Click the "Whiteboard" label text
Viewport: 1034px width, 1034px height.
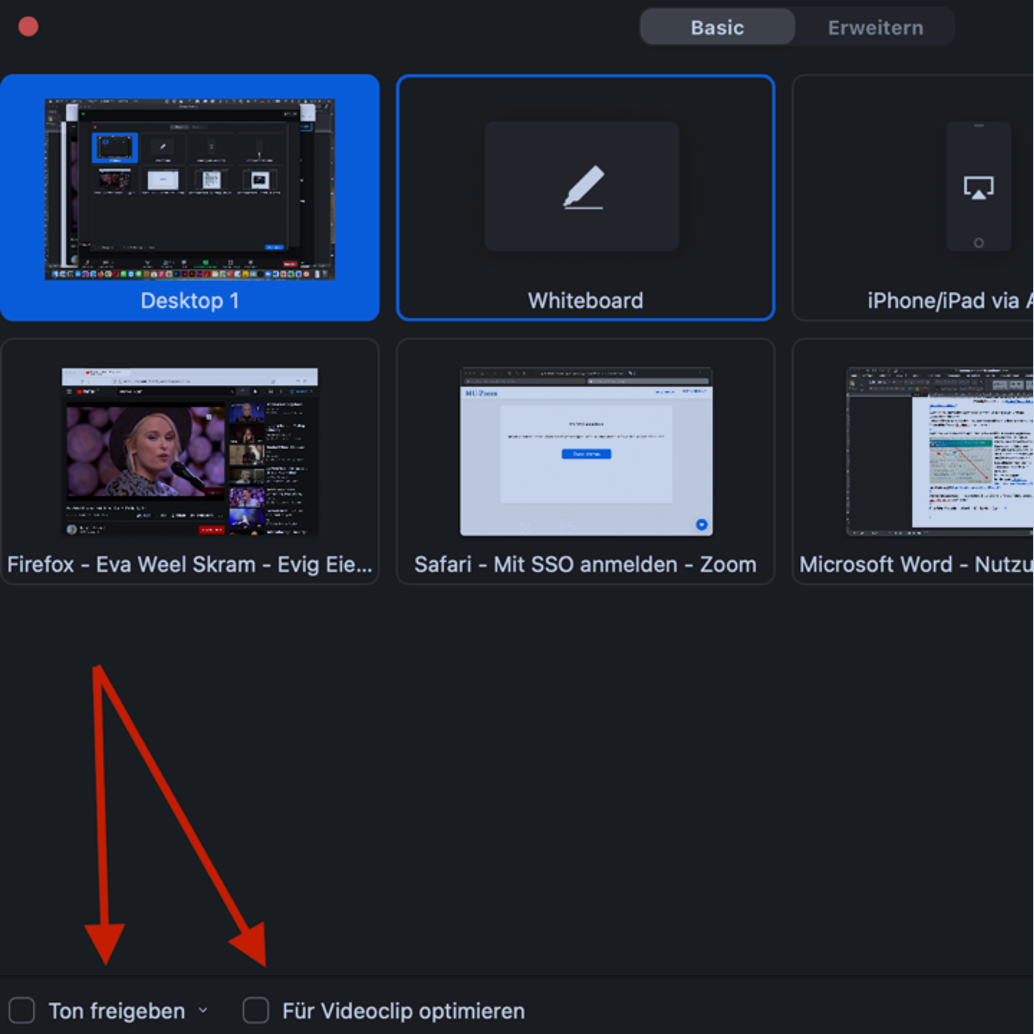point(585,300)
